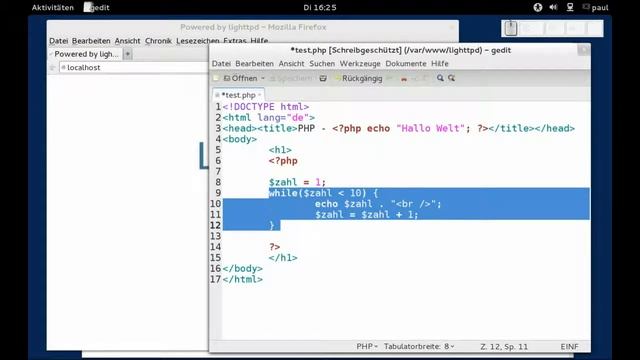Click the greyed Speichern toolbar button

coord(291,78)
